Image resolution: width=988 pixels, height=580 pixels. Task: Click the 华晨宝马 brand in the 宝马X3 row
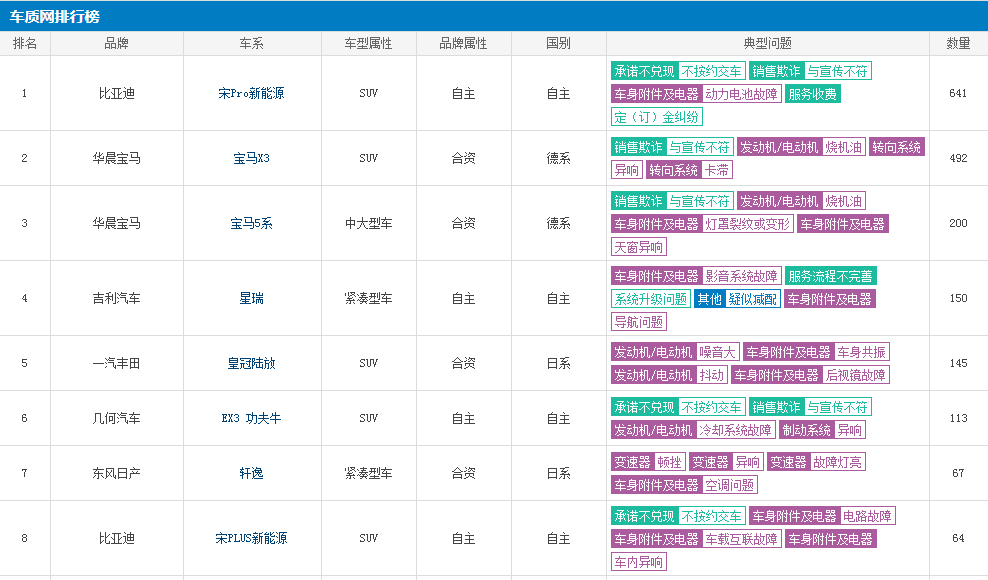click(117, 158)
